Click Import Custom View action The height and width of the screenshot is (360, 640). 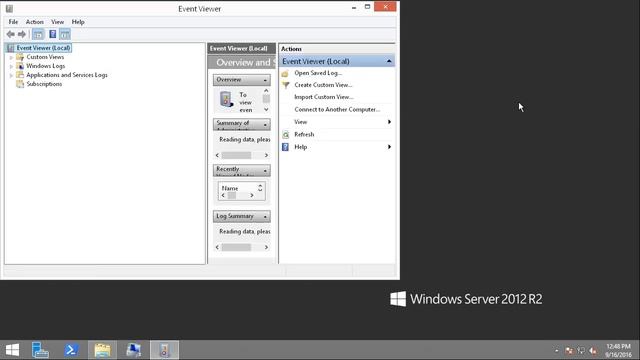324,97
